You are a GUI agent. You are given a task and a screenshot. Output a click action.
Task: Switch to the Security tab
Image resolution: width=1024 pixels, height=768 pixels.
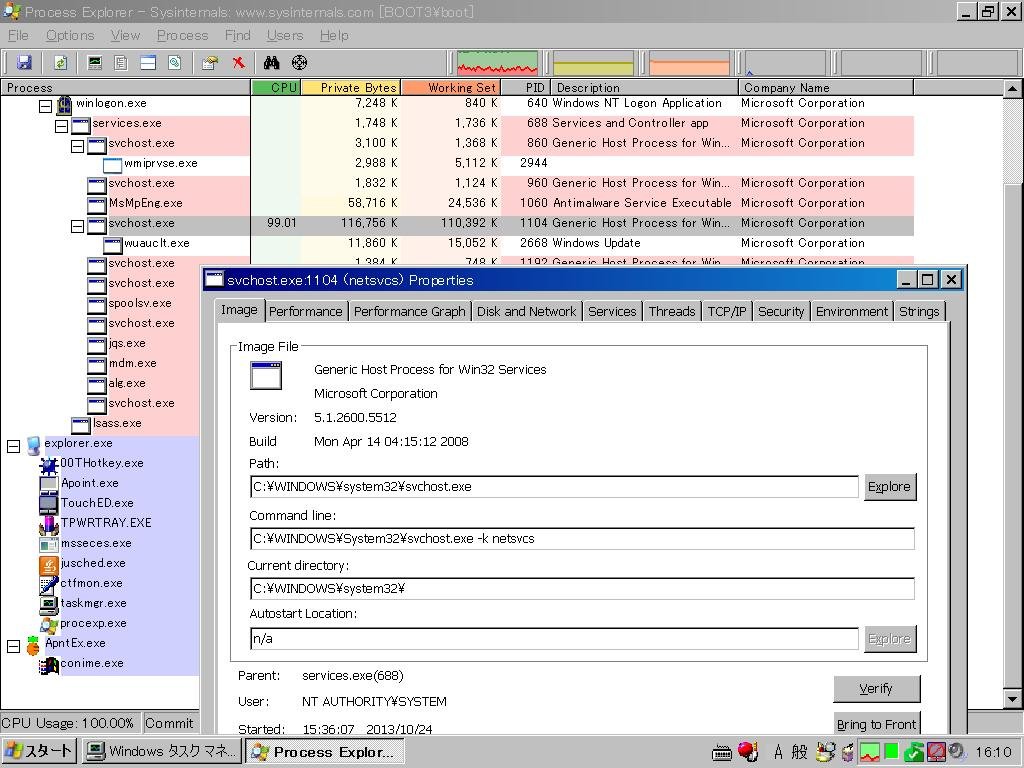[780, 312]
